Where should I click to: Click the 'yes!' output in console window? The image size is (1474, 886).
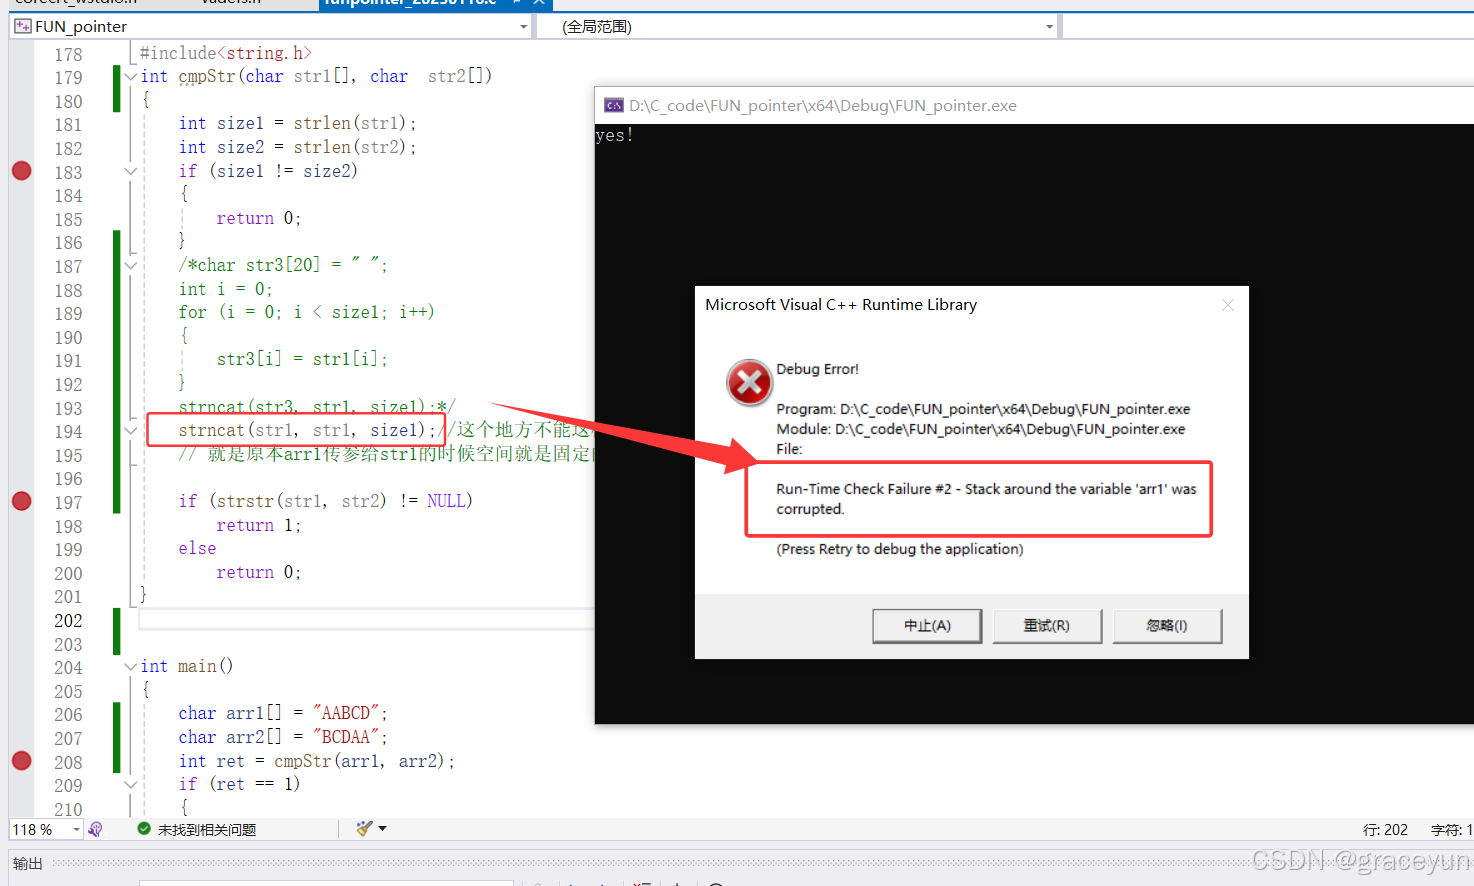[614, 135]
